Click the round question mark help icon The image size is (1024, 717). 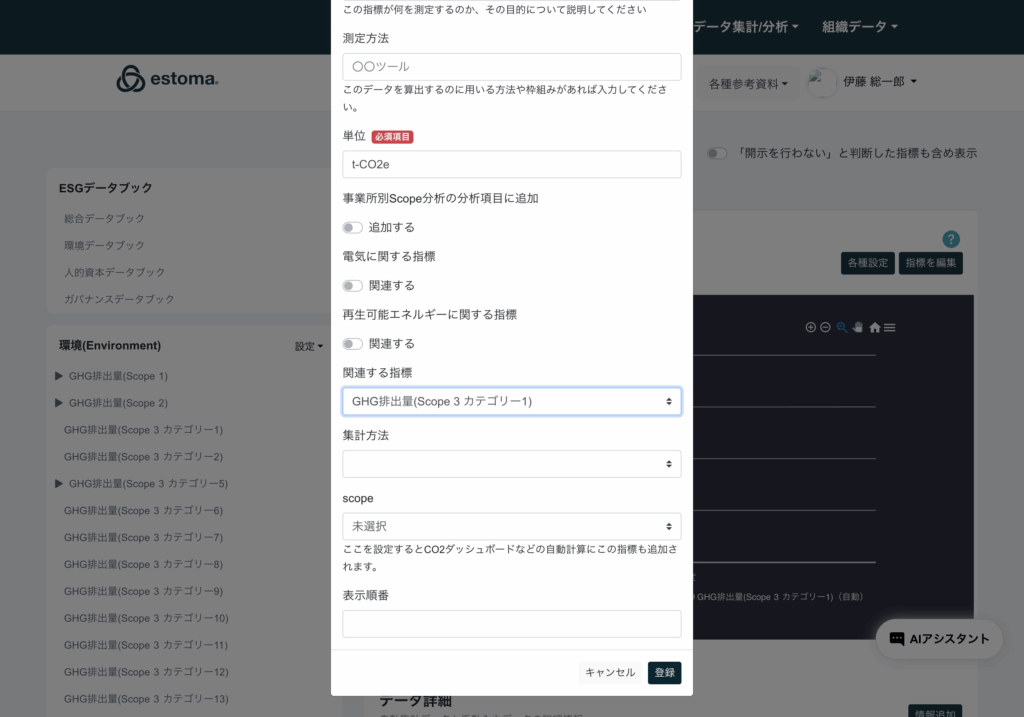pyautogui.click(x=951, y=239)
